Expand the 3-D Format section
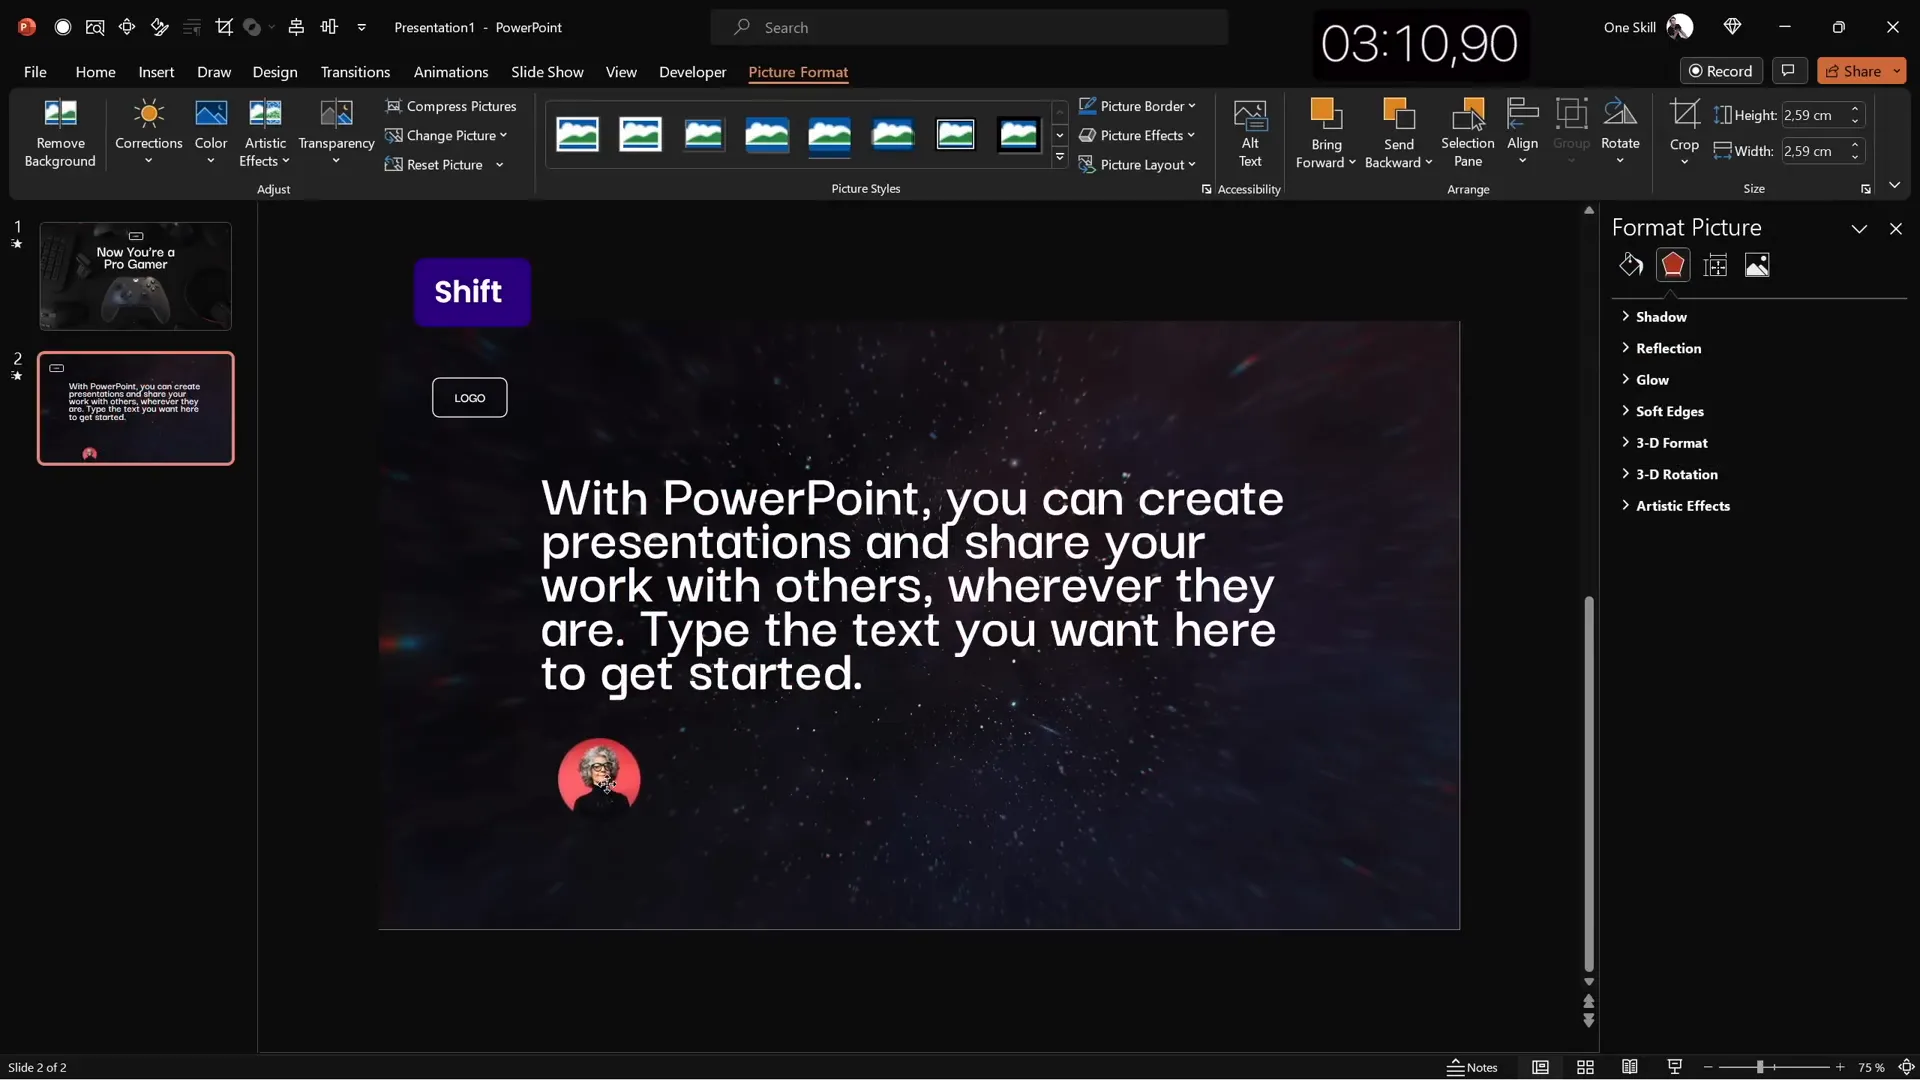Viewport: 1920px width, 1080px height. [x=1664, y=443]
